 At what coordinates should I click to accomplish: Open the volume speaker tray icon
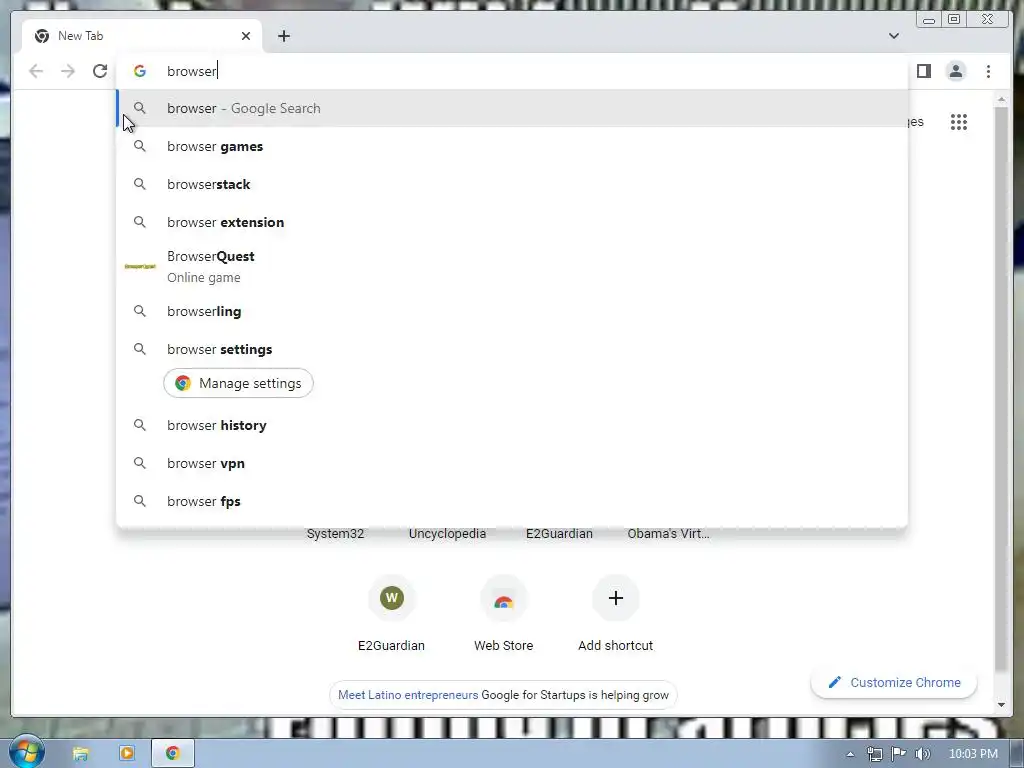tap(923, 754)
